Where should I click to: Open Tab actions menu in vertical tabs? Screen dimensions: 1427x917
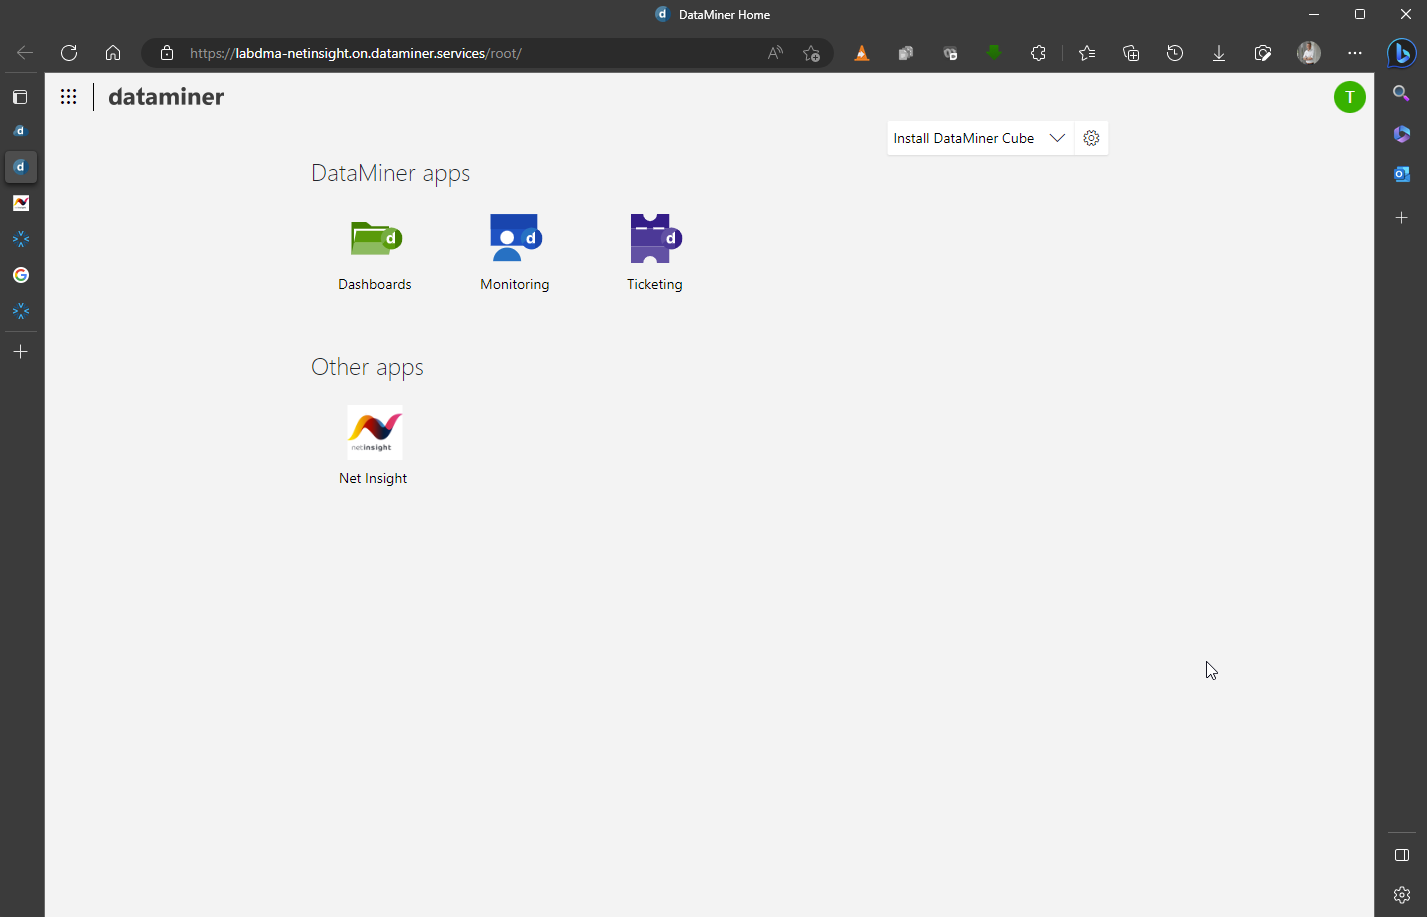[20, 97]
